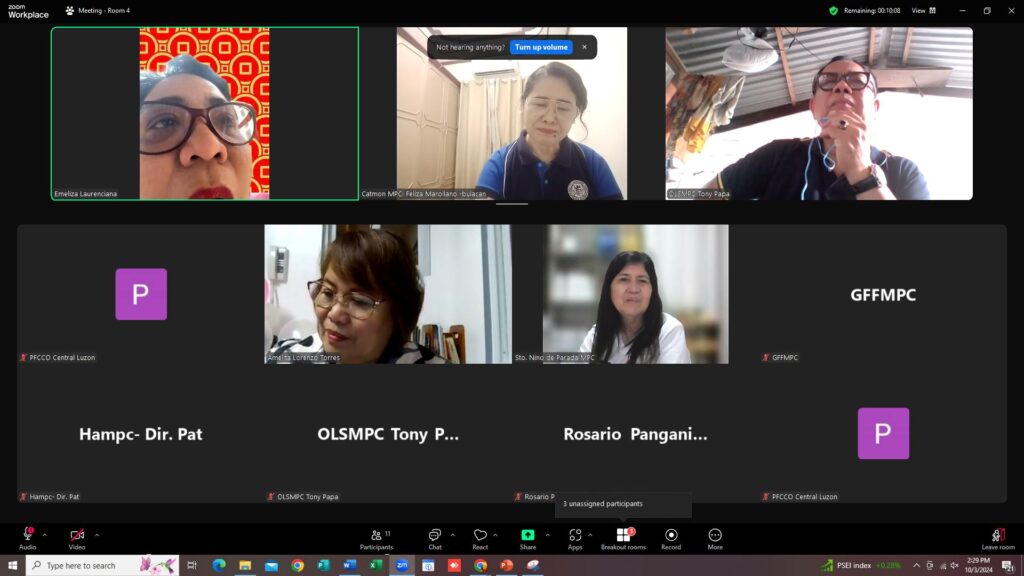Expand the Share options arrow
1024x576 pixels.
point(547,535)
